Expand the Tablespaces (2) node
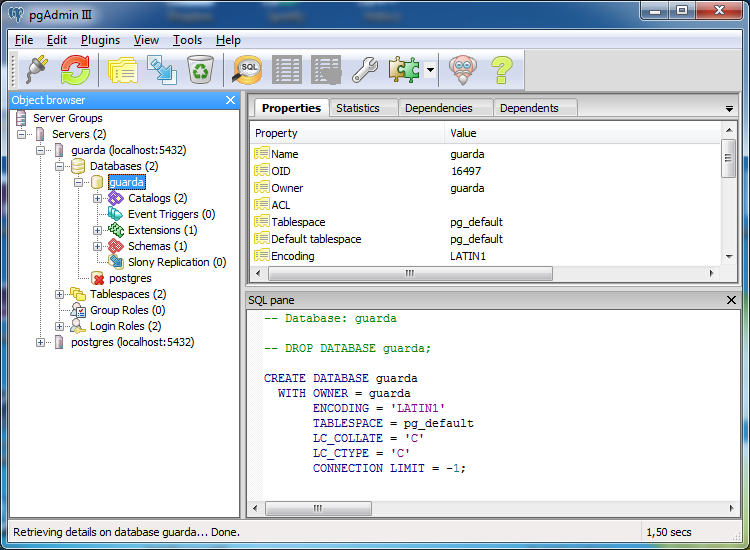This screenshot has height=550, width=750. click(x=59, y=295)
